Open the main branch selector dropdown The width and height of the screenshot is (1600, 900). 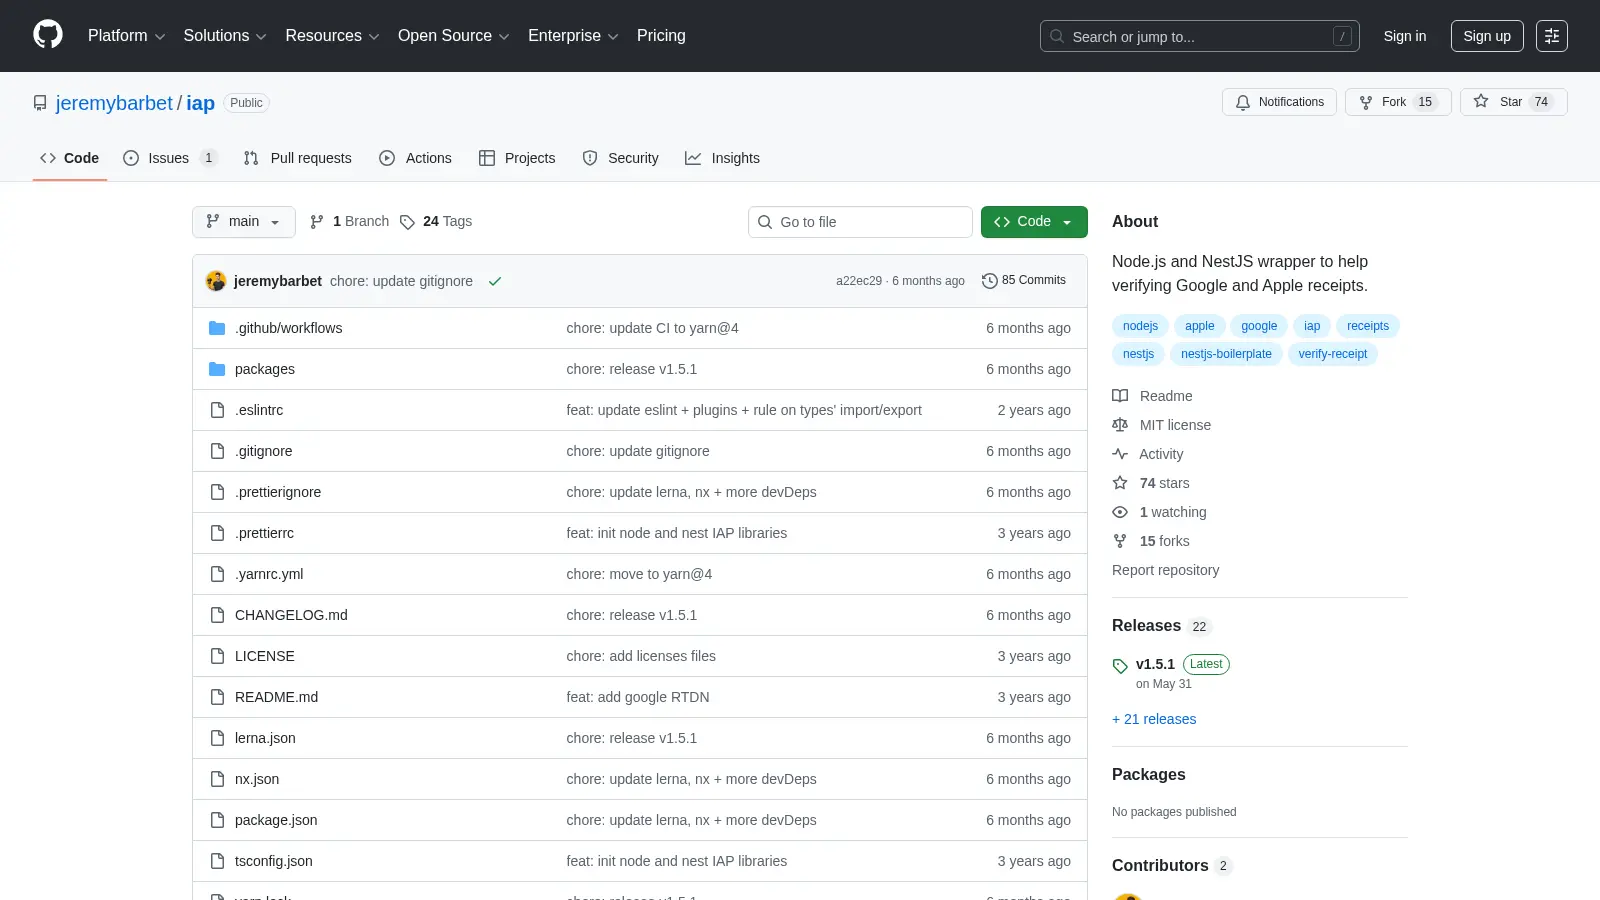tap(244, 222)
